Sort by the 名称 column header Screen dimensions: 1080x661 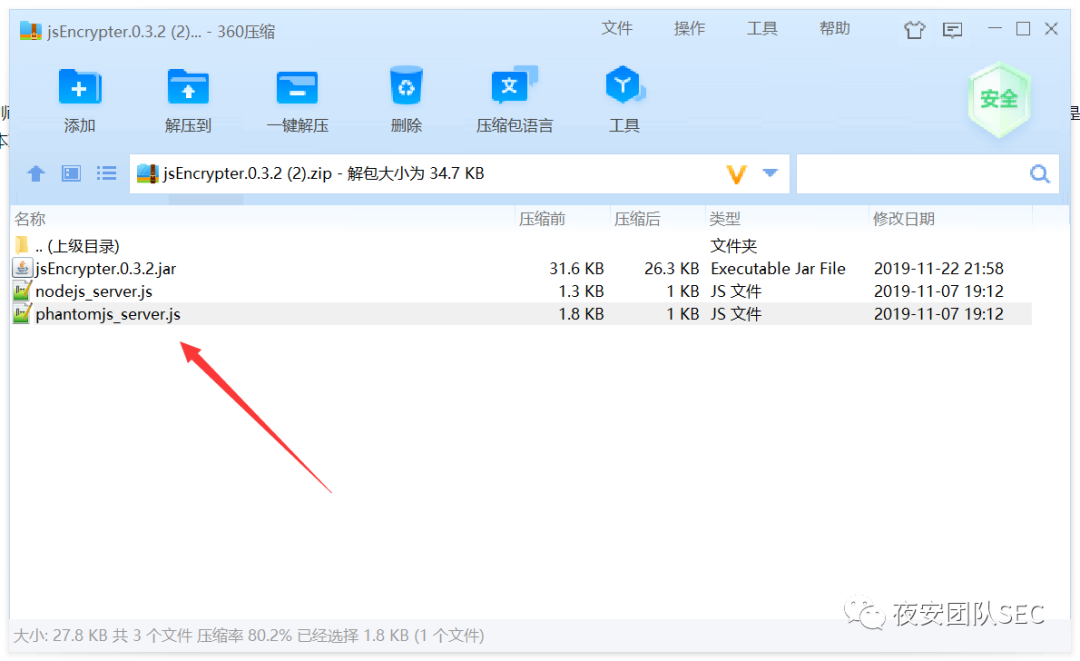click(30, 219)
